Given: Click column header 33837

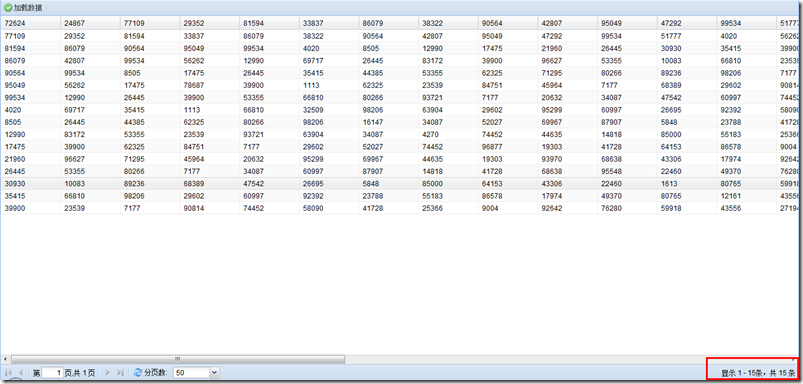Looking at the screenshot, I should pyautogui.click(x=329, y=23).
